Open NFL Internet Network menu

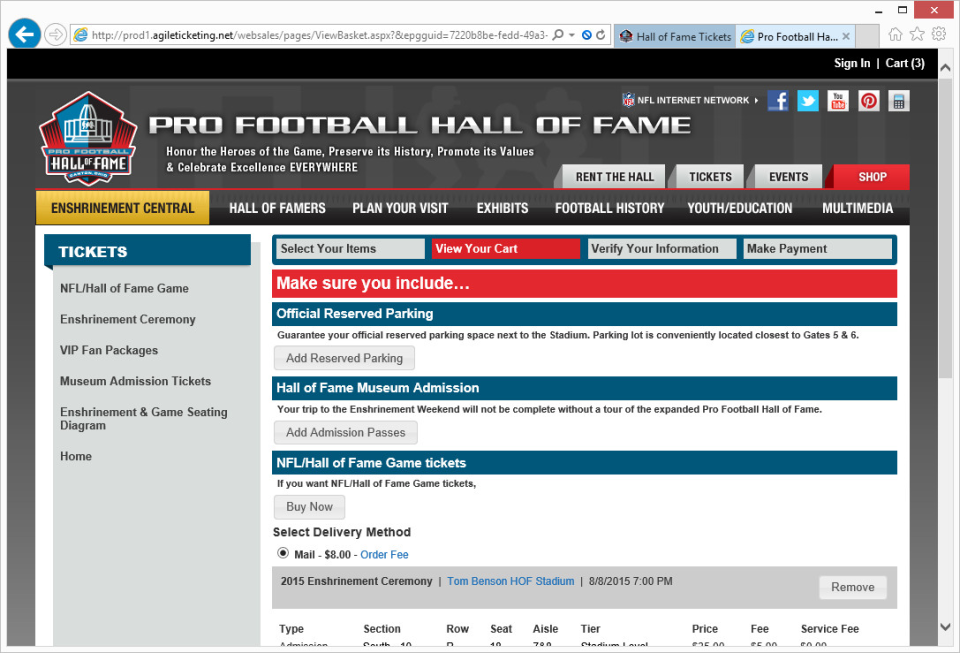click(690, 100)
